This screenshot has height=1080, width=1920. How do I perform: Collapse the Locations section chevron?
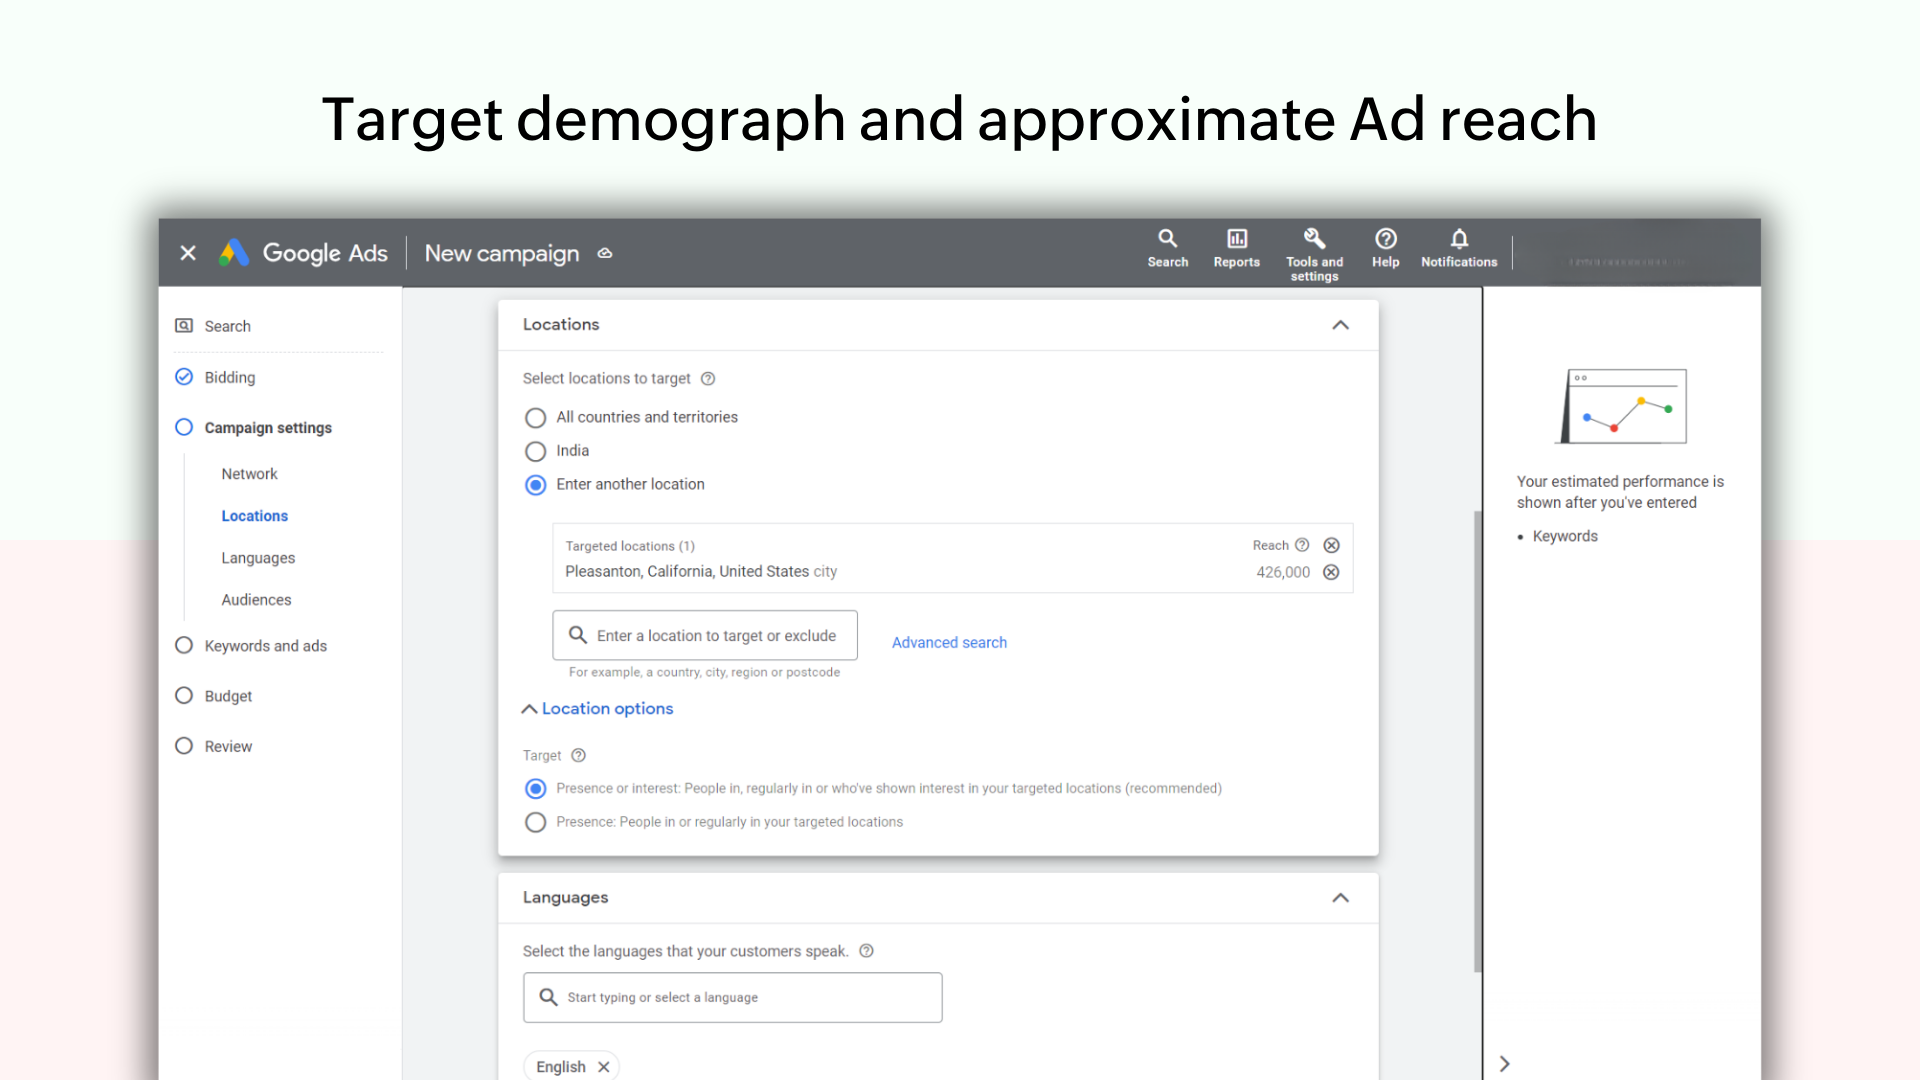(1340, 324)
